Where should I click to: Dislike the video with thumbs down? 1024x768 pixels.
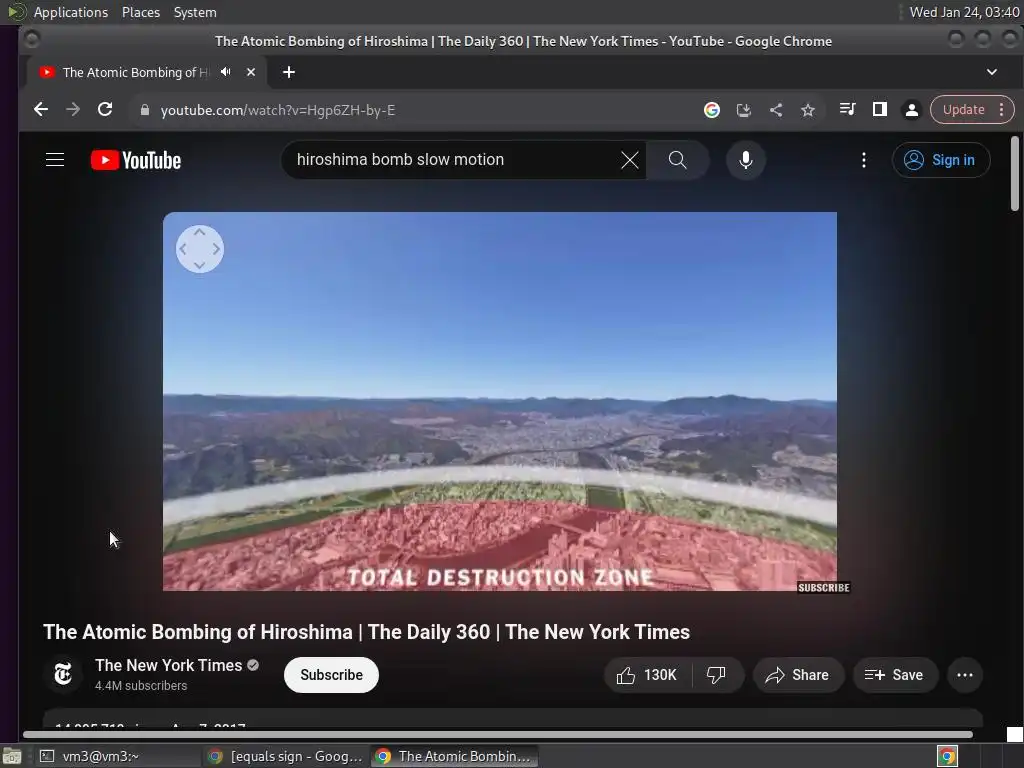tap(716, 675)
